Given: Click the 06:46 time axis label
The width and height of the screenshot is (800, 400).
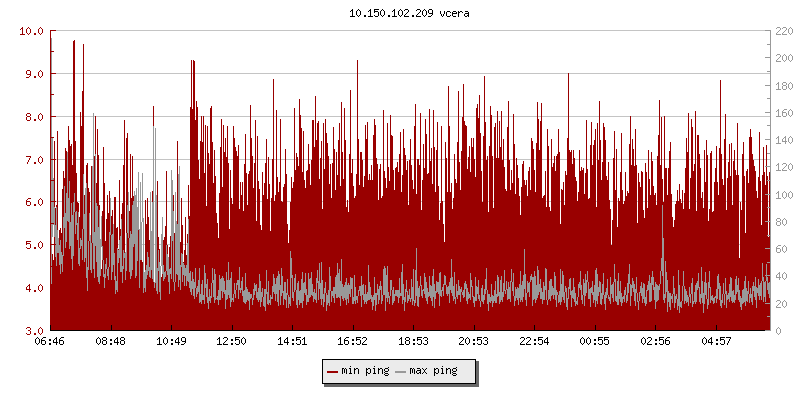Looking at the screenshot, I should coord(50,341).
